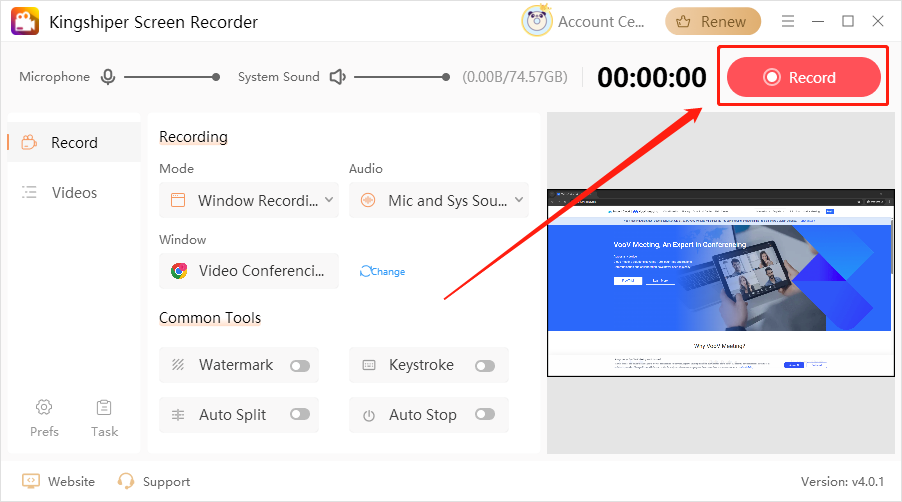
Task: Click the Auto Split icon
Action: click(178, 415)
